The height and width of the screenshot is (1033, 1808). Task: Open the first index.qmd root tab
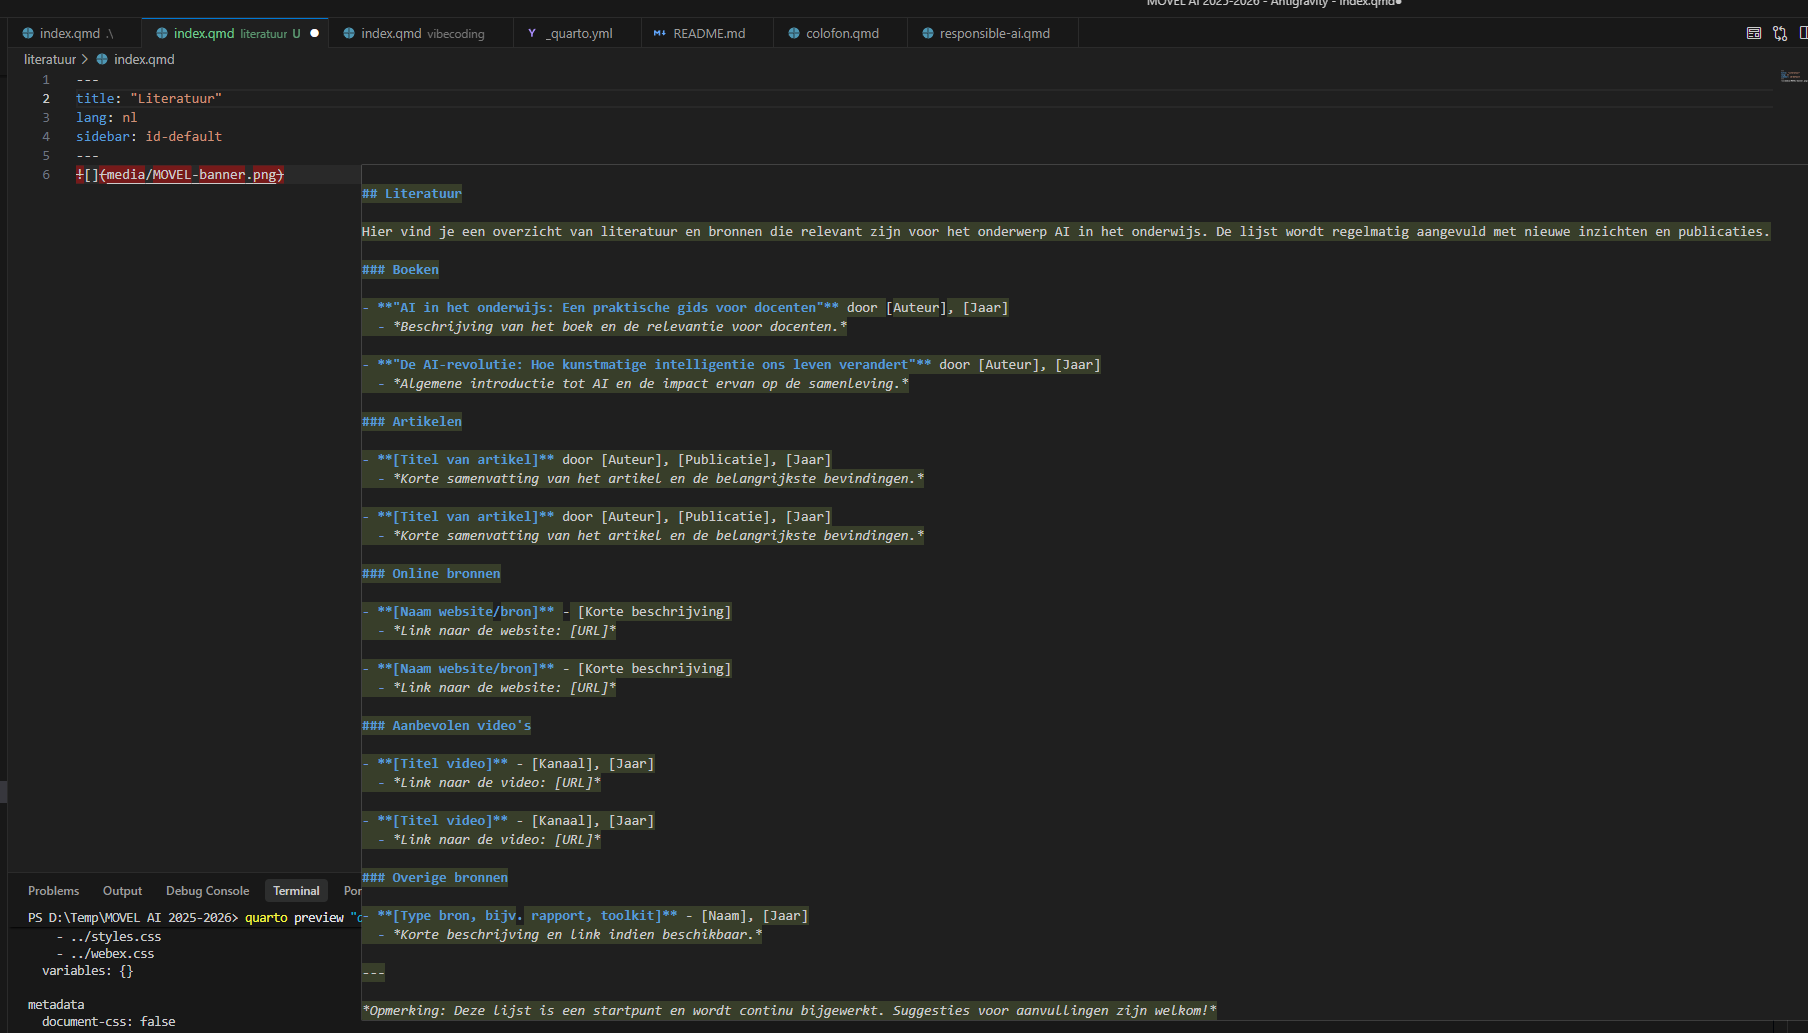(x=70, y=33)
